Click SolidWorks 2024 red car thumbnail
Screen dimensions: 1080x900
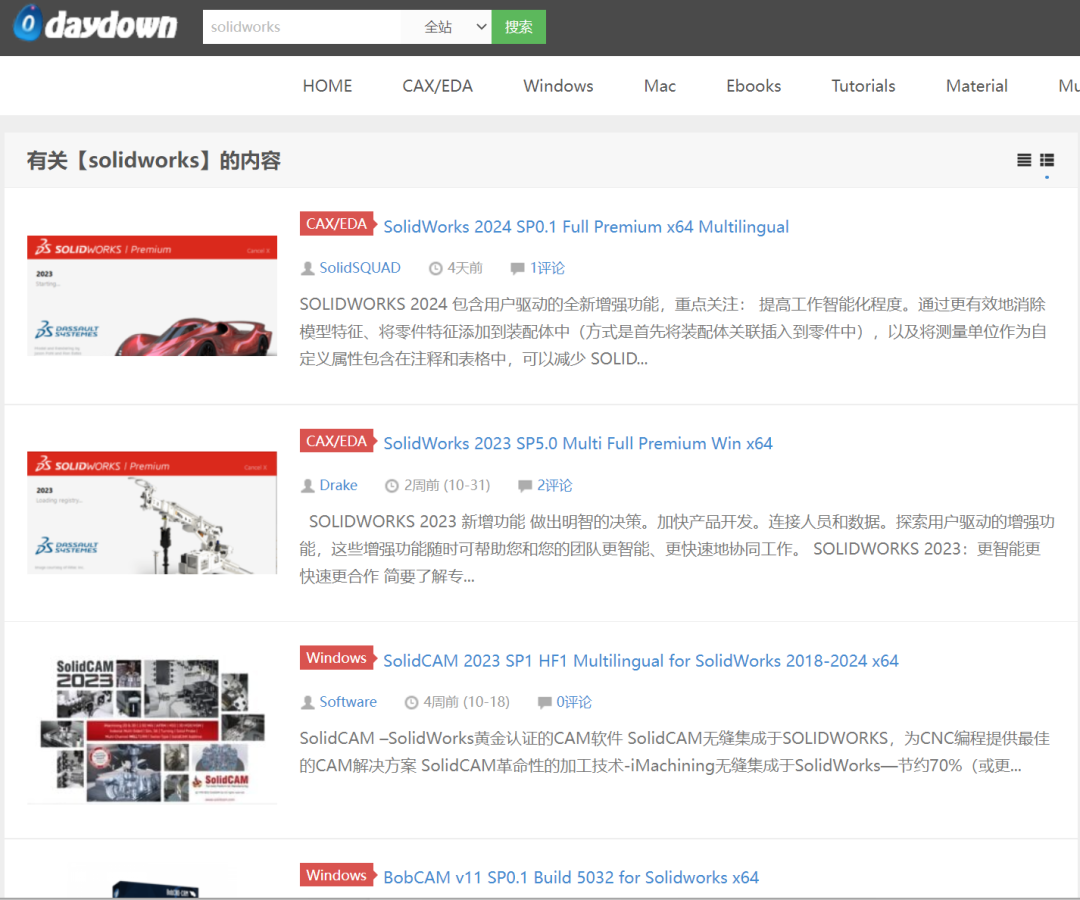point(152,296)
